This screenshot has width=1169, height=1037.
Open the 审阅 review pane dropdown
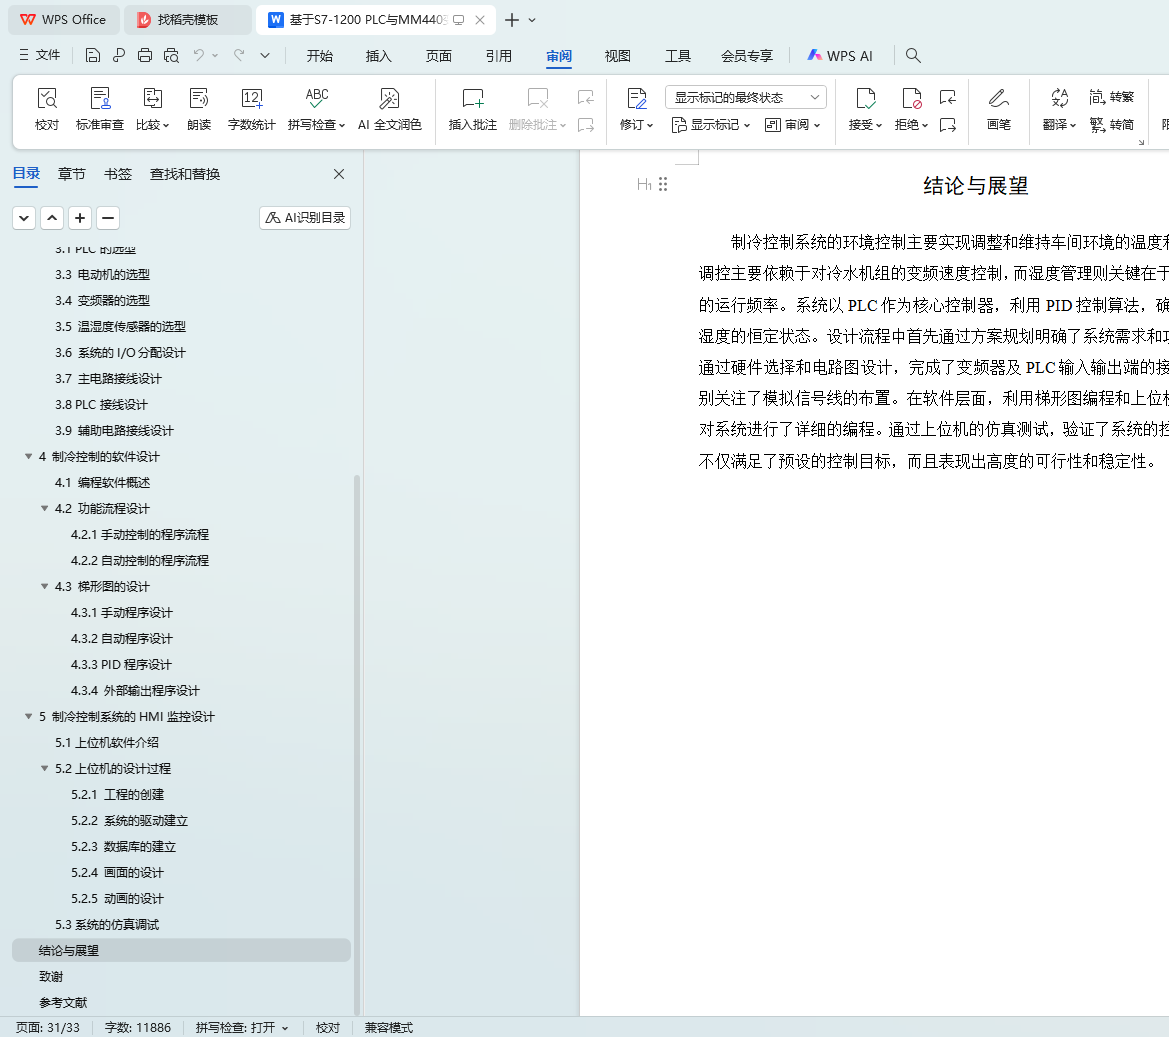pos(793,124)
